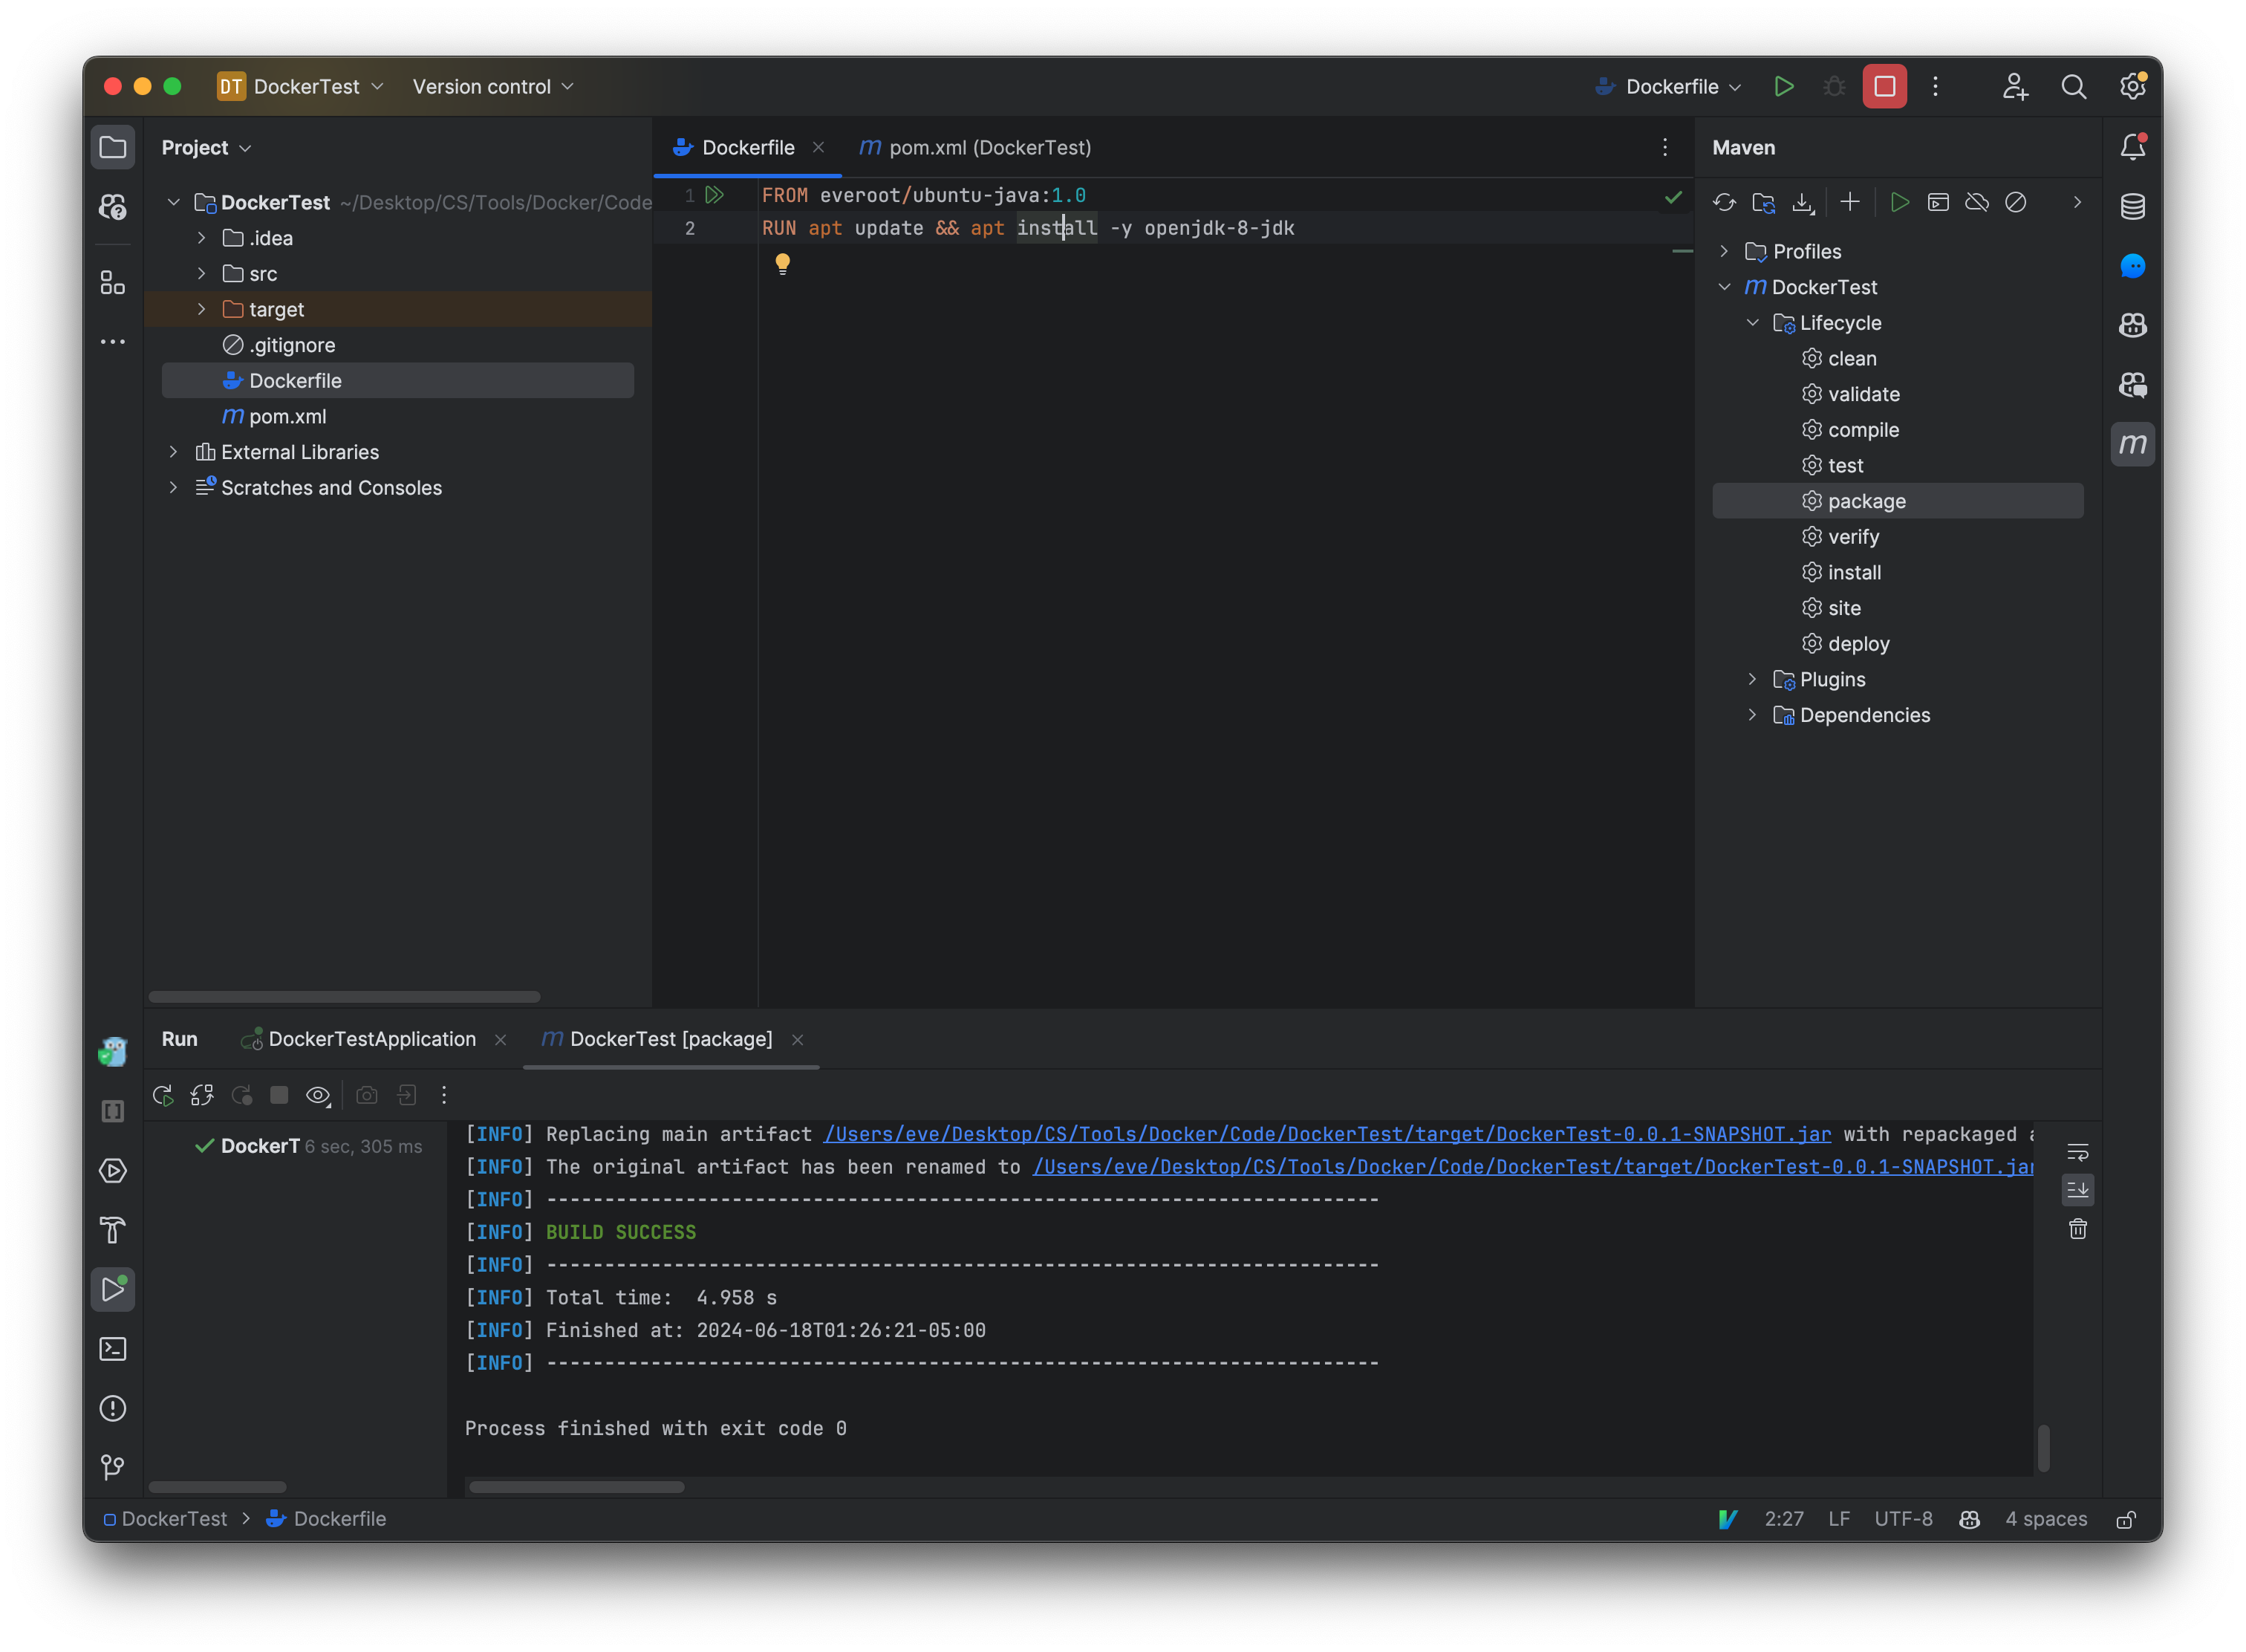Expand the Profiles node in Maven
The height and width of the screenshot is (1652, 2246).
click(1724, 252)
